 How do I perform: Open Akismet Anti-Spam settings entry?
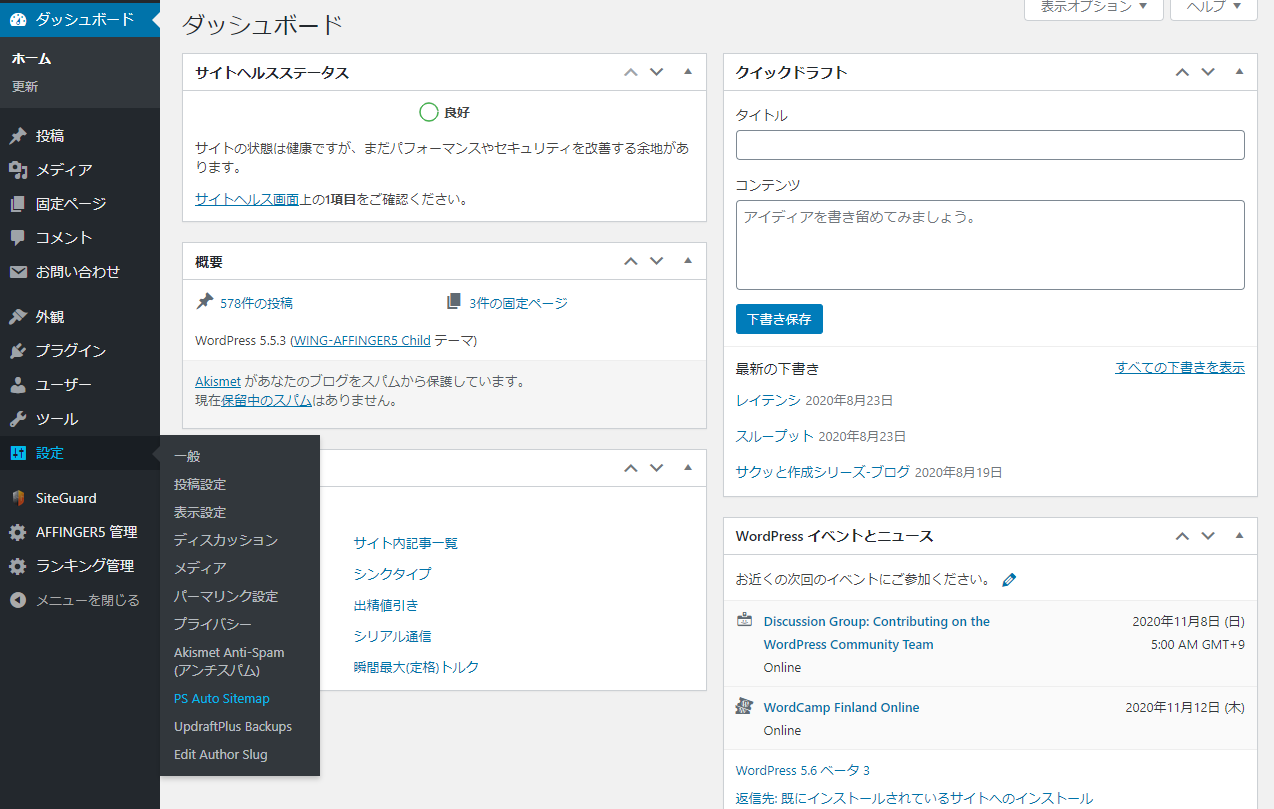coord(229,661)
